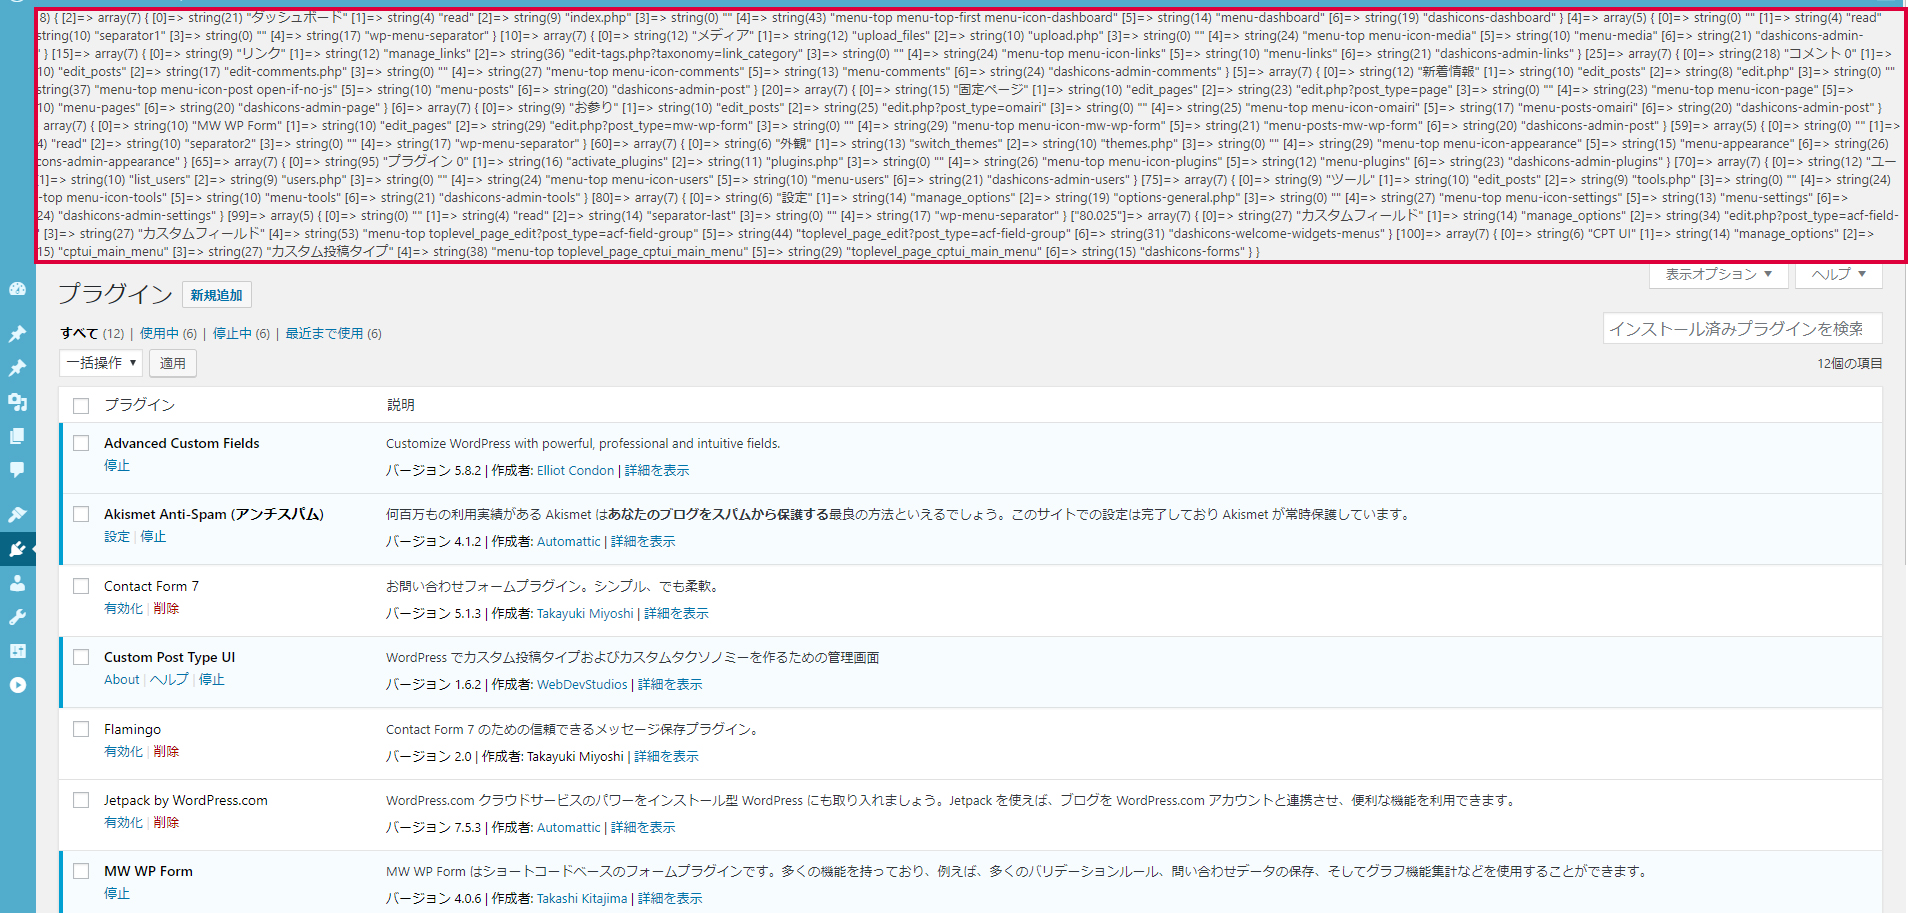Tick the select-all checkbox in table header
The width and height of the screenshot is (1908, 913).
[x=81, y=405]
